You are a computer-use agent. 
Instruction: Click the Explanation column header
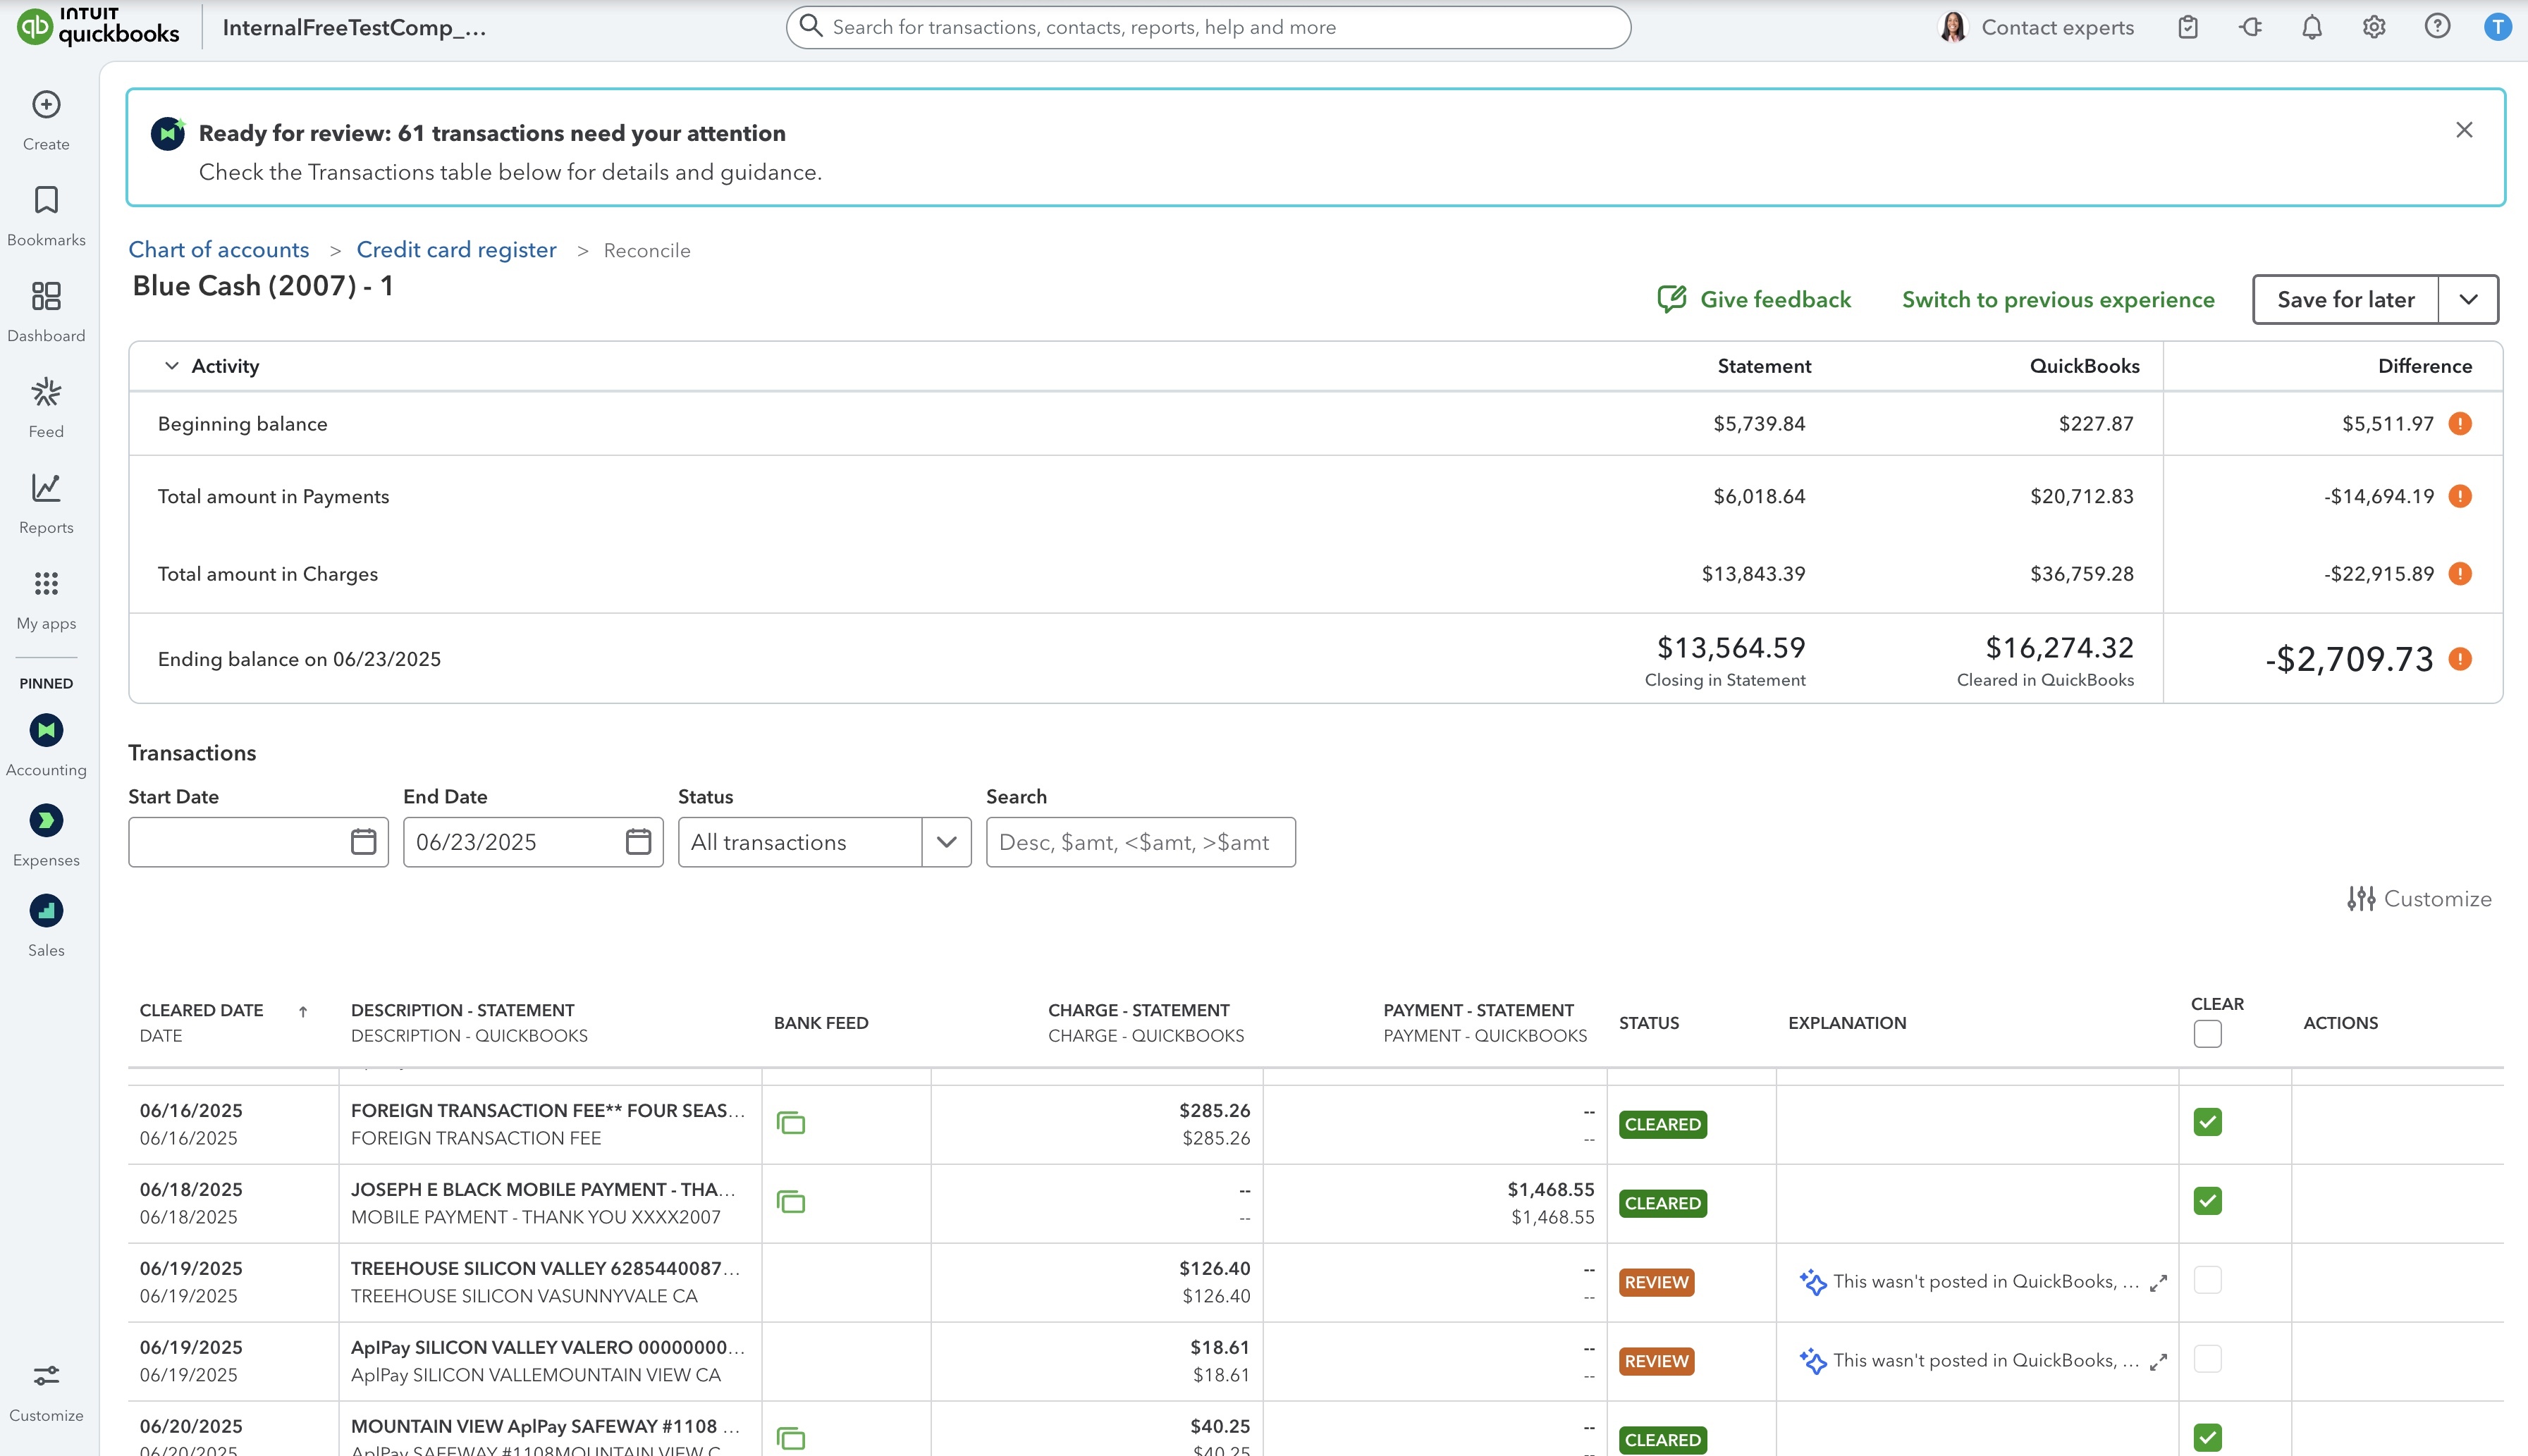pos(1847,1023)
